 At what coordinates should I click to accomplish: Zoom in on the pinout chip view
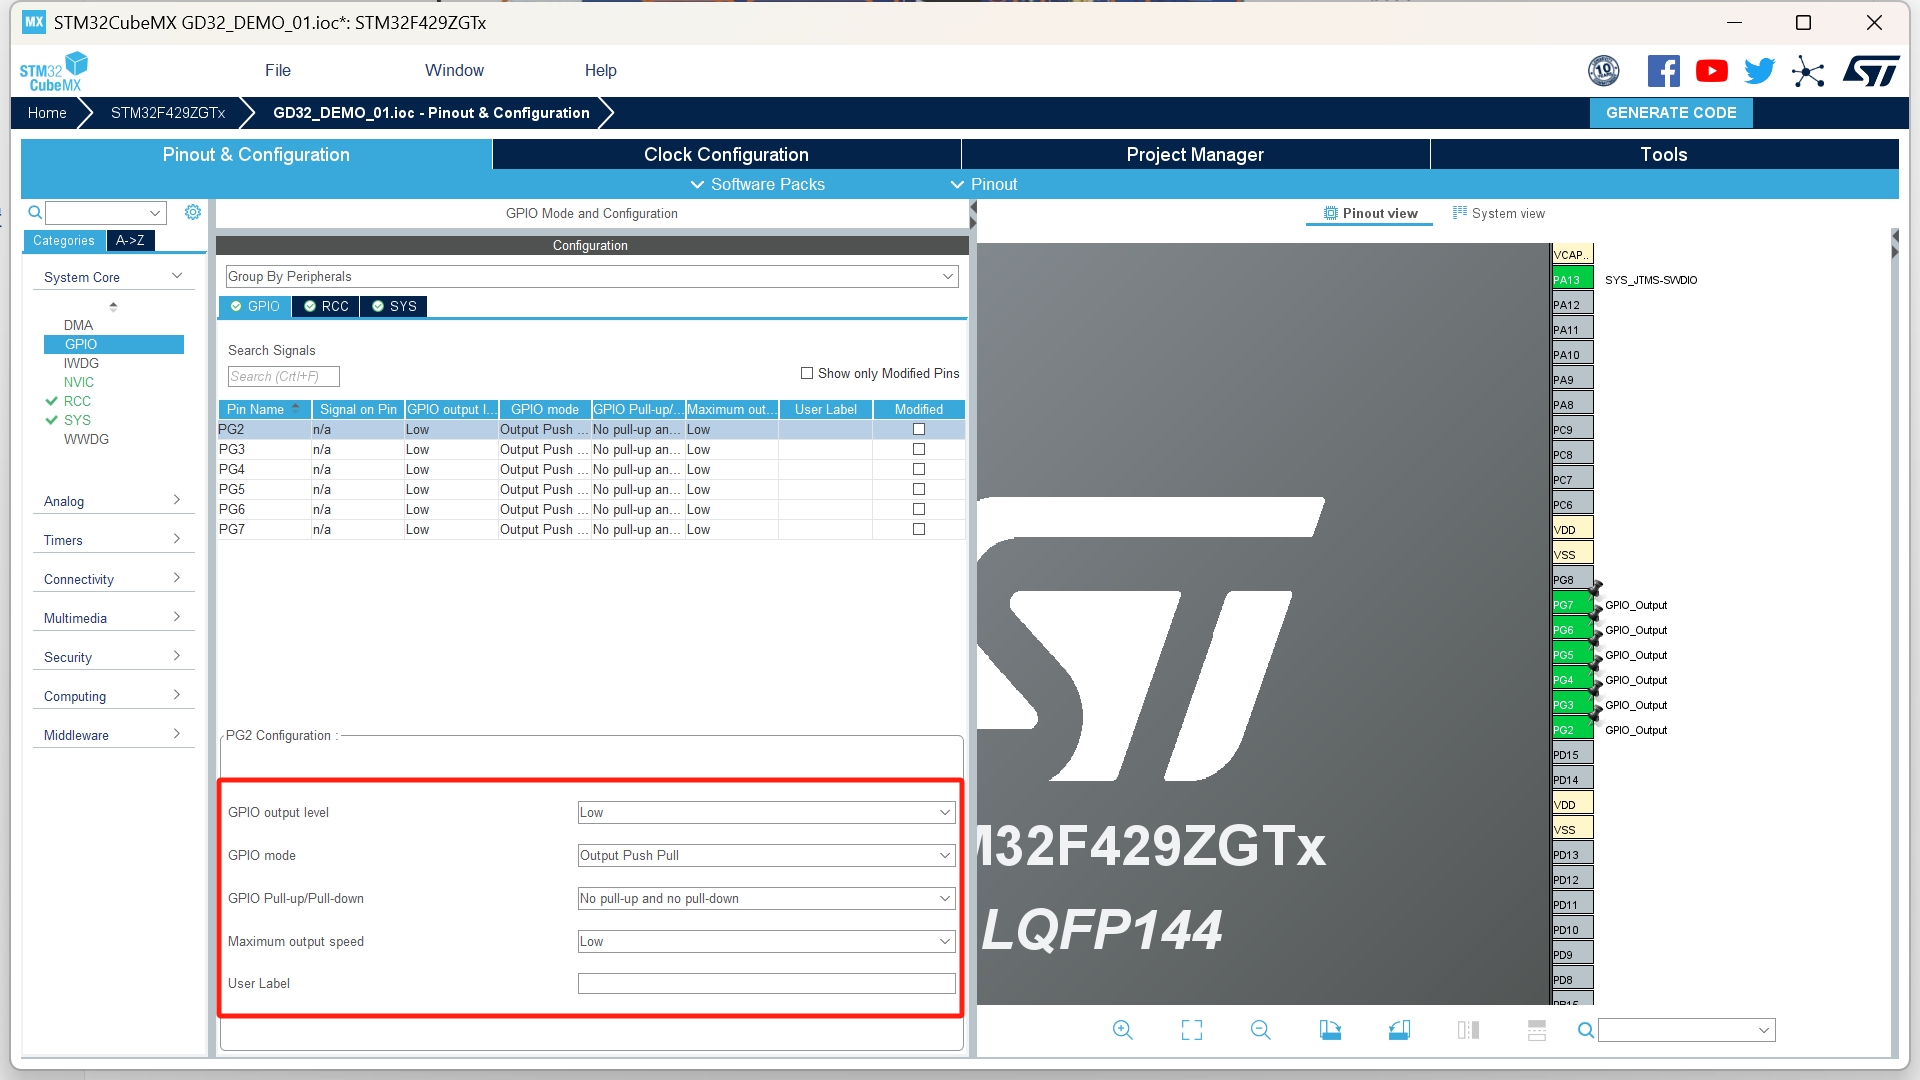coord(1123,1030)
